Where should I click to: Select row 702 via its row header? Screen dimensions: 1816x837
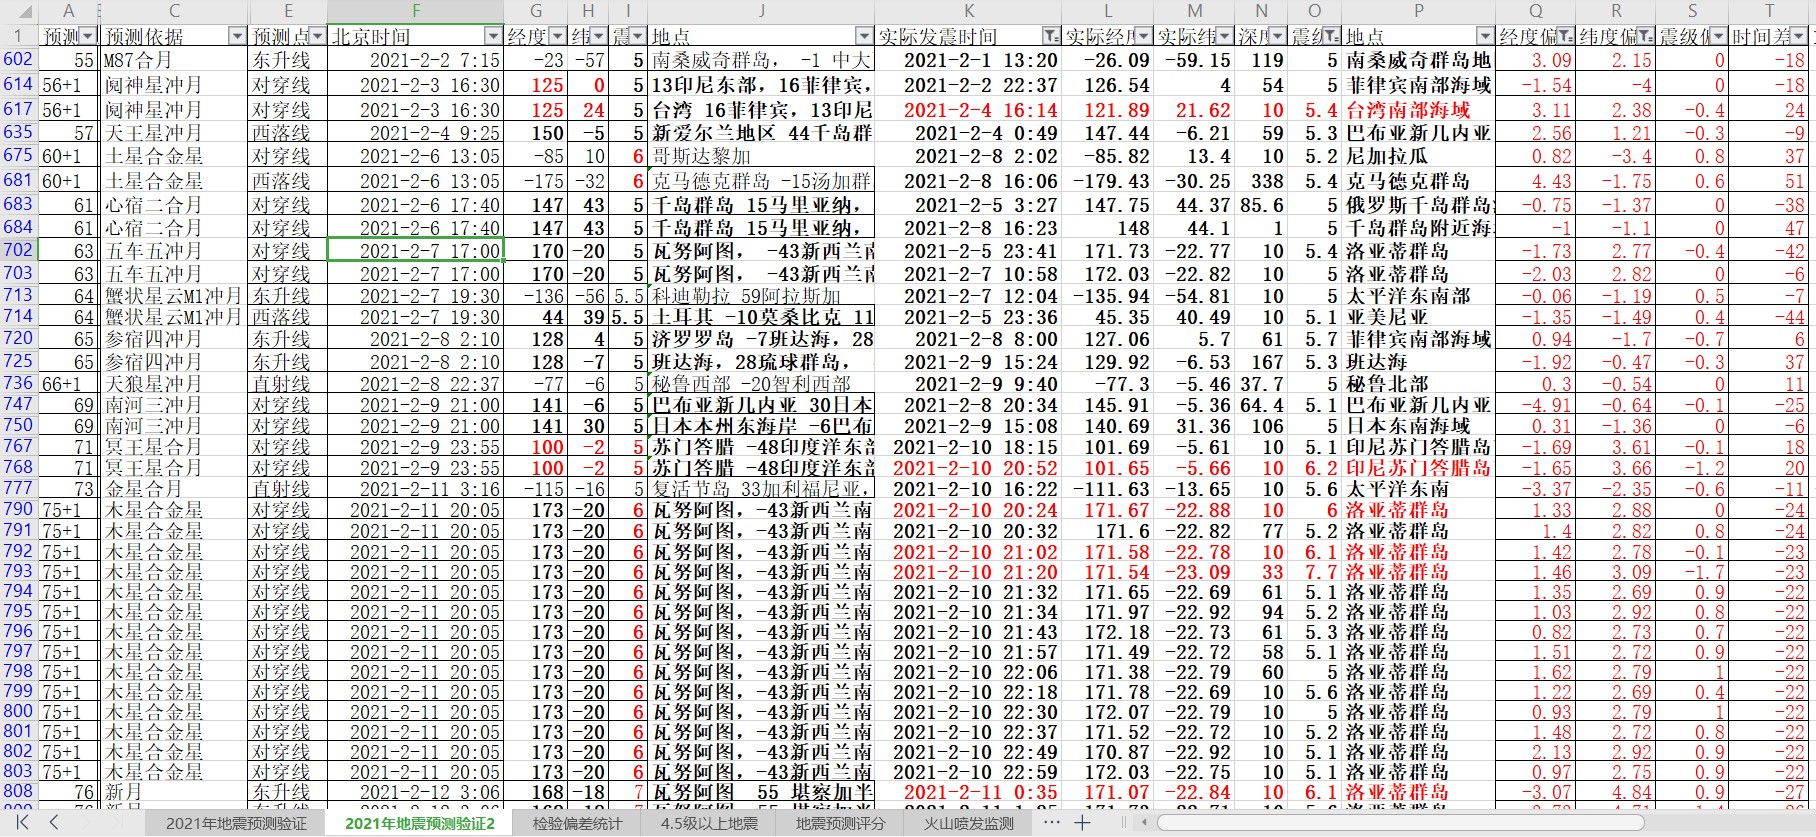pos(18,250)
